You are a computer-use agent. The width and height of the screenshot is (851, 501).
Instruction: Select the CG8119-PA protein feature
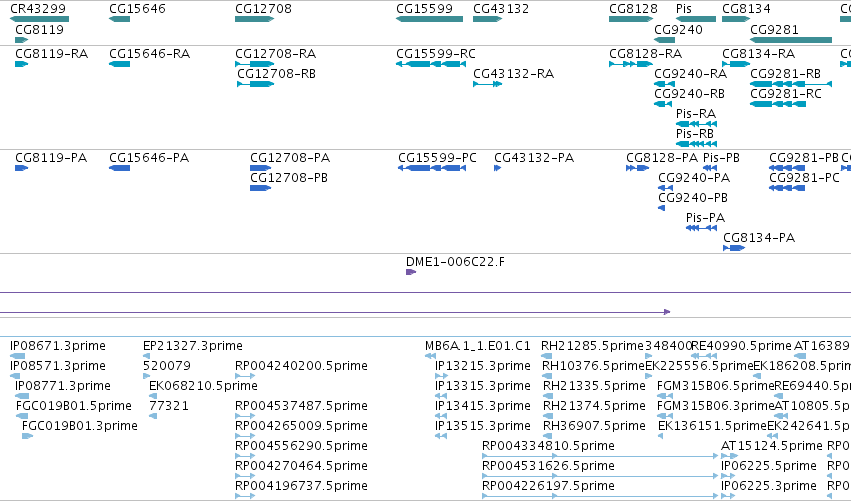(x=22, y=168)
